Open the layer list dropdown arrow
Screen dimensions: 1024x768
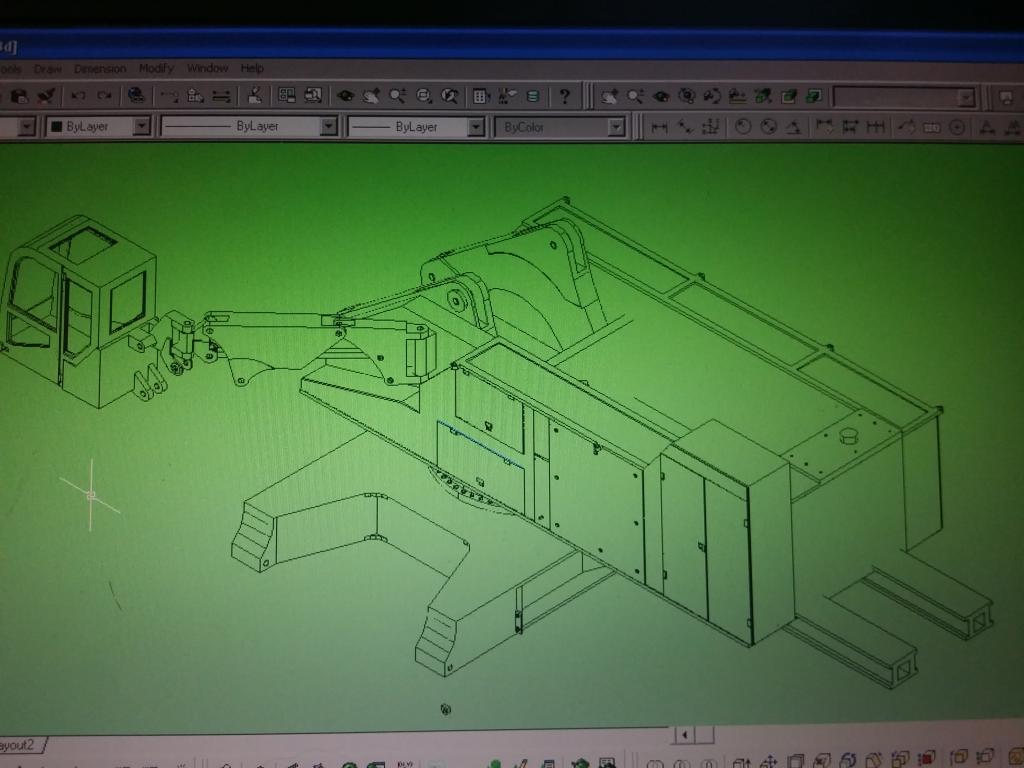(x=26, y=125)
